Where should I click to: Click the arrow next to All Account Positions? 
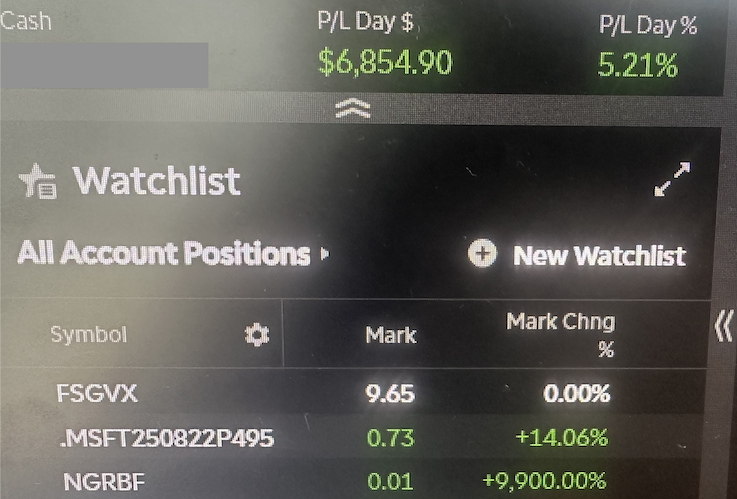coord(324,254)
